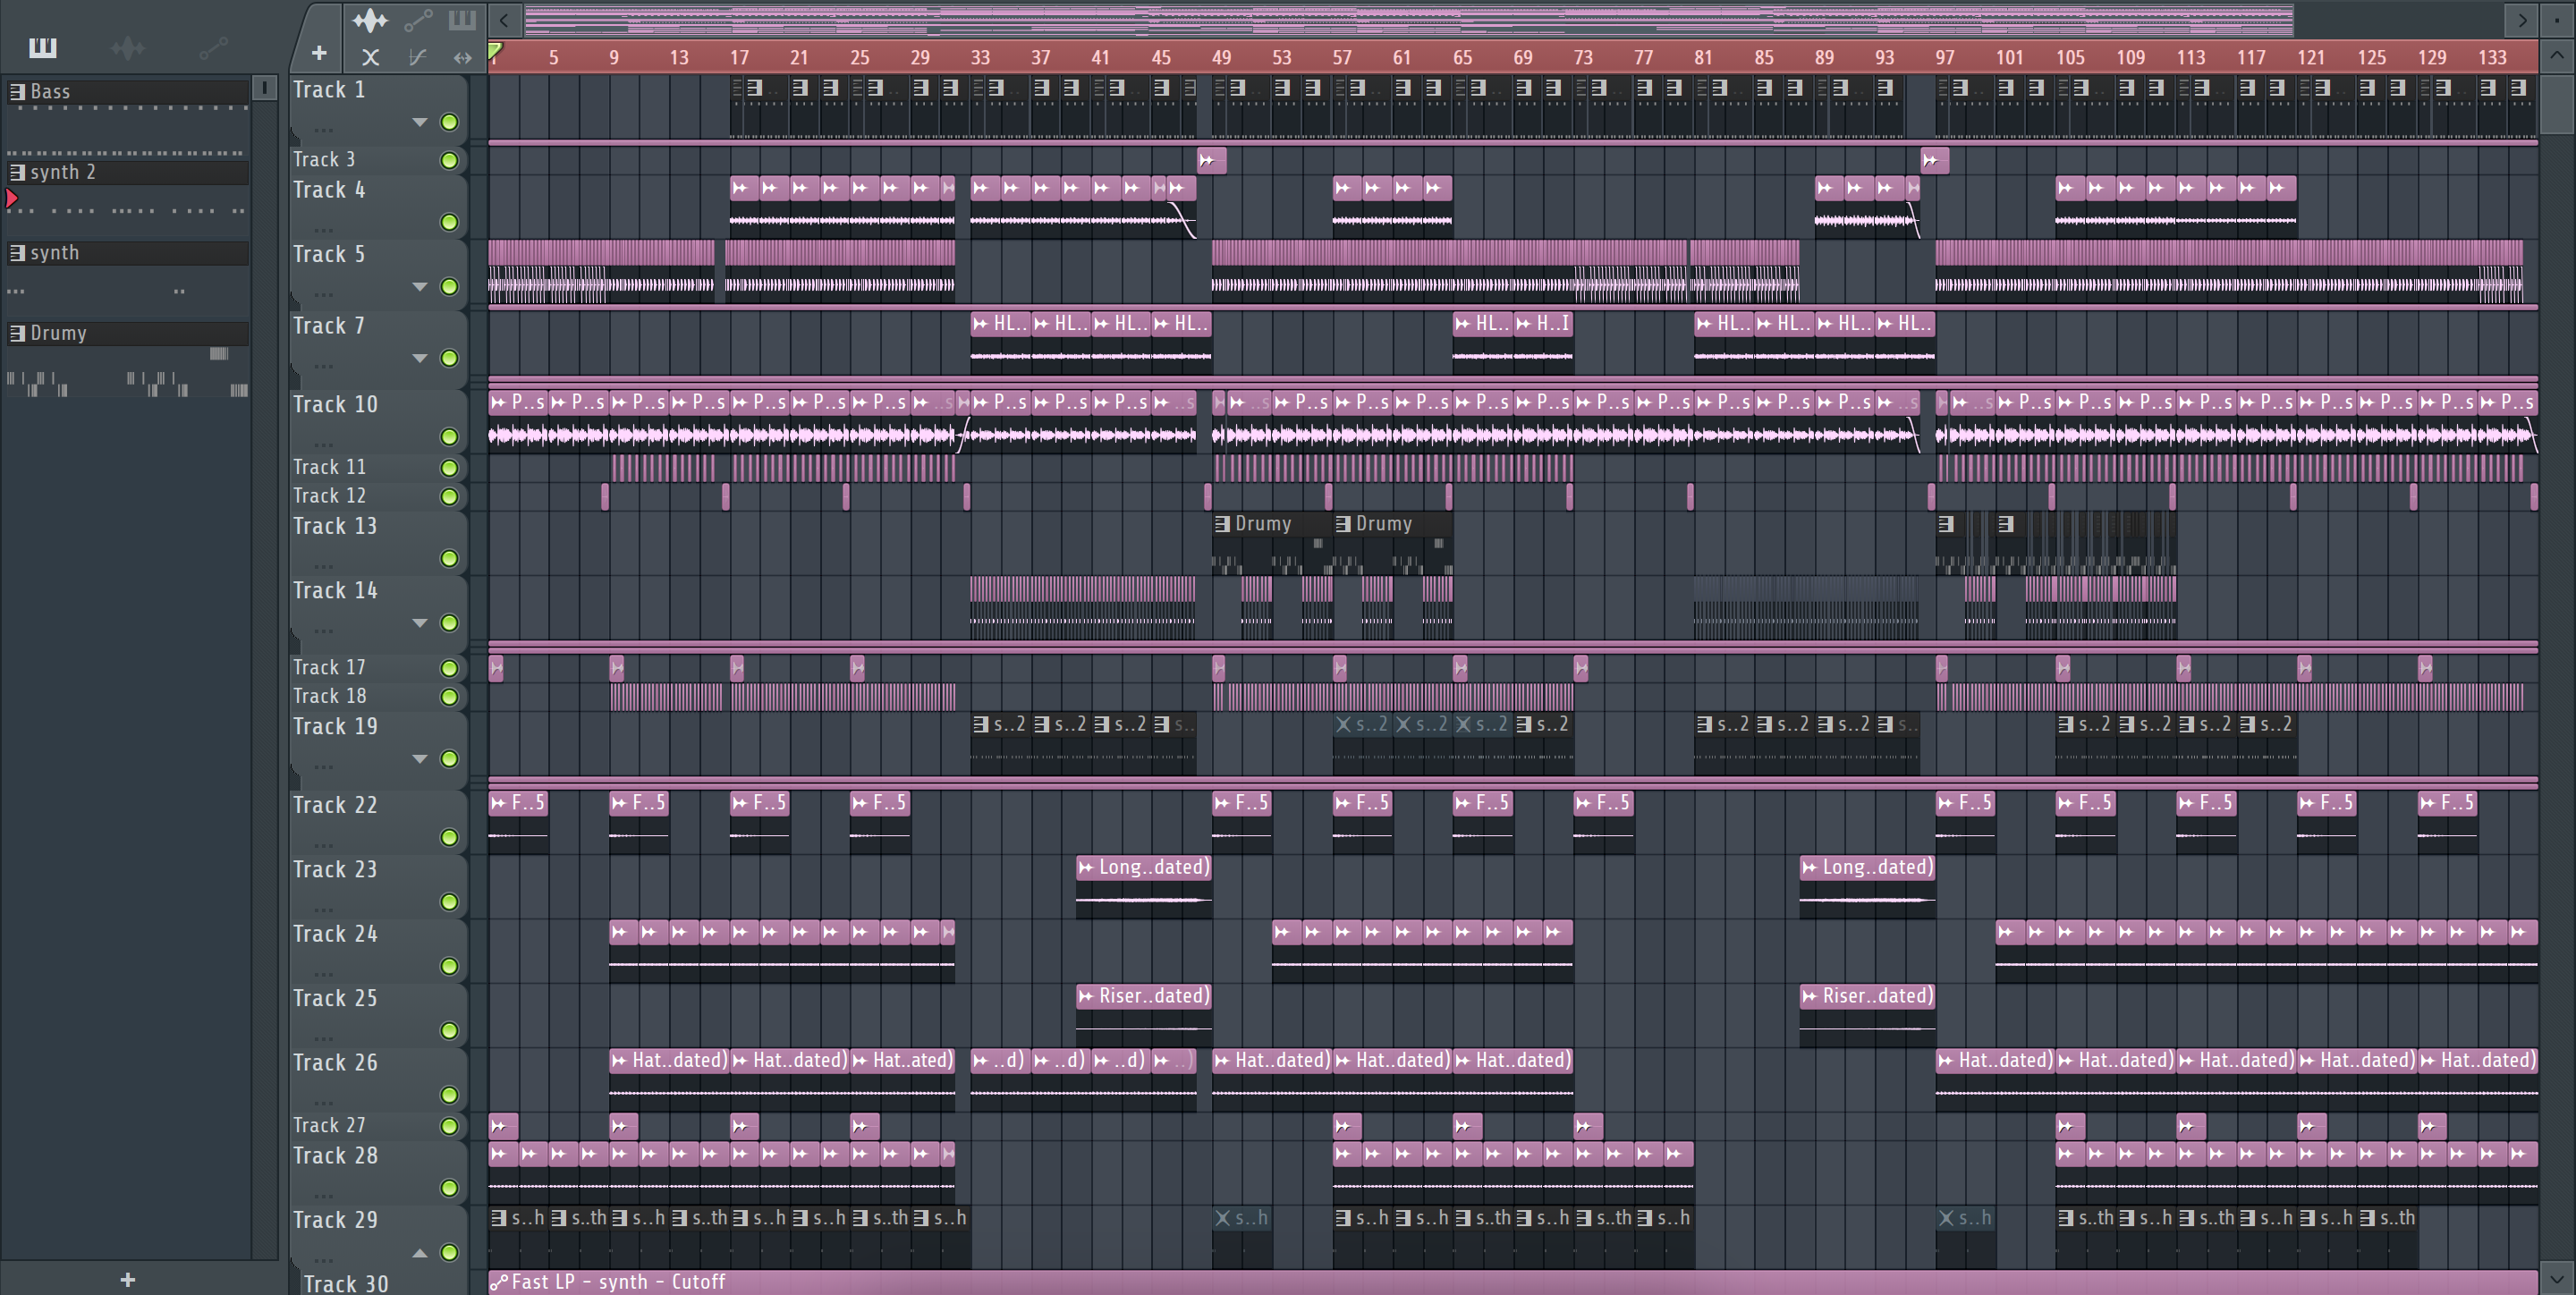
Task: Add new pattern with plus in picker
Action: [127, 1279]
